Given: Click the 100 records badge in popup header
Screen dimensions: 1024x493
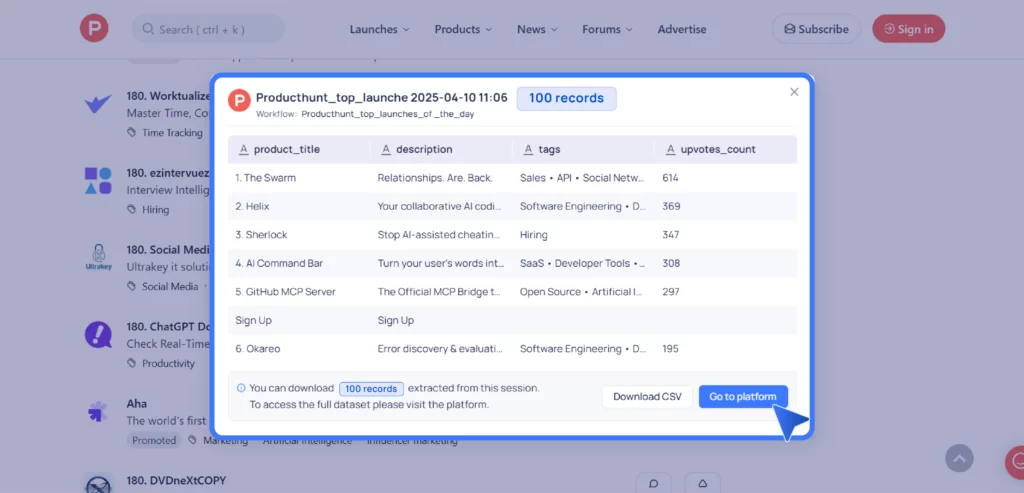Looking at the screenshot, I should tap(566, 99).
